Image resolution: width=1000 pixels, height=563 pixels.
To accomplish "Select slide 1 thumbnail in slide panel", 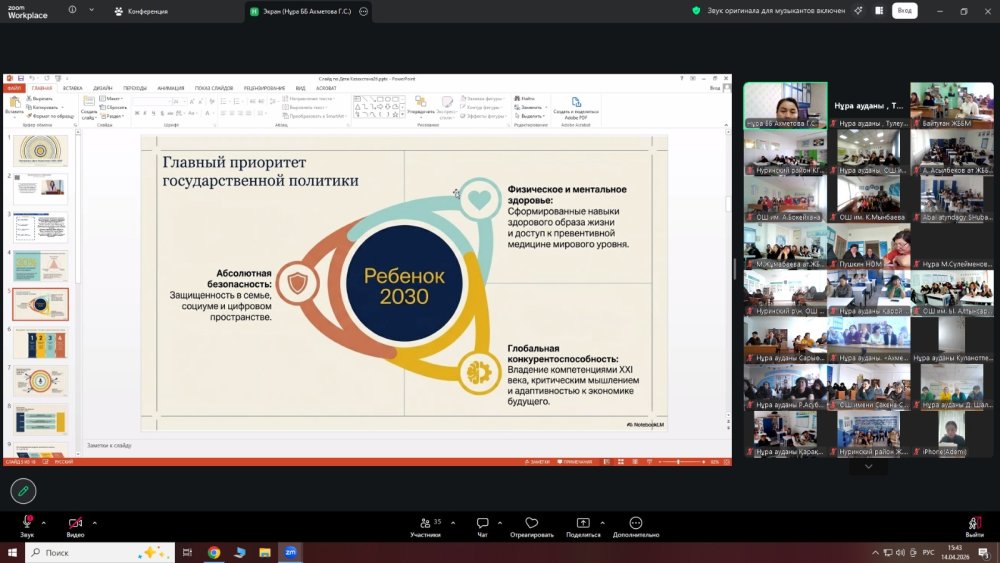I will click(x=40, y=150).
